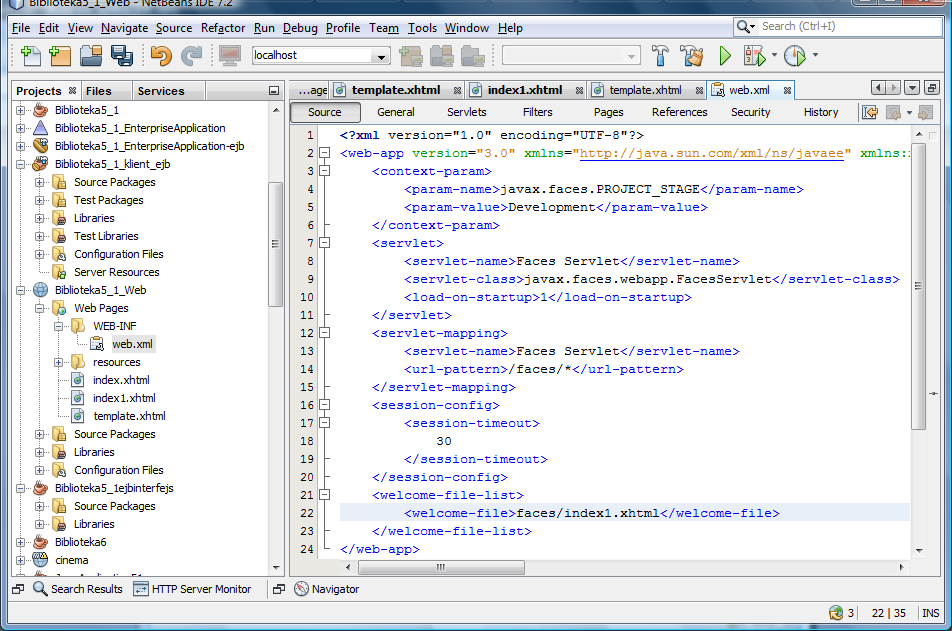This screenshot has height=631, width=952.
Task: Run the project with green arrow
Action: coord(725,56)
